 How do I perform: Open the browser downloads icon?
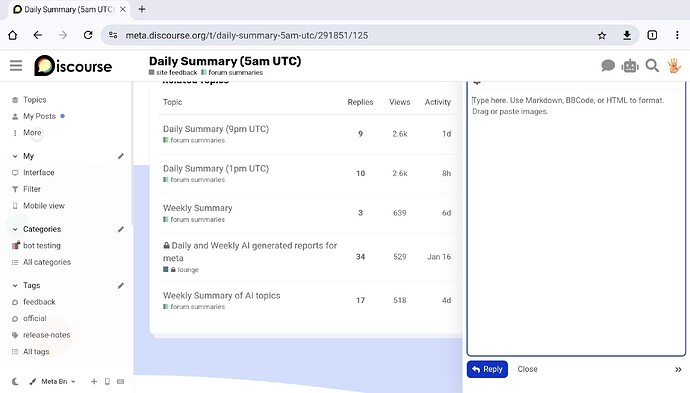point(627,35)
